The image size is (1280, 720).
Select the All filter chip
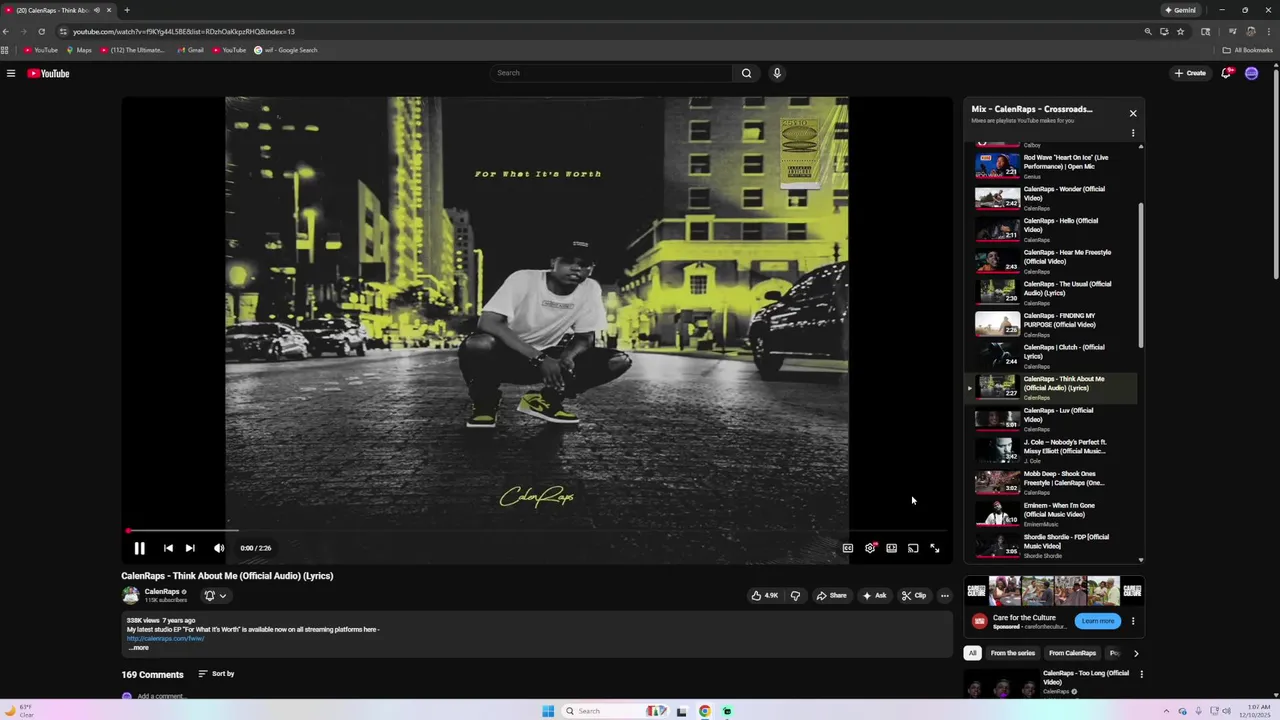[x=972, y=653]
